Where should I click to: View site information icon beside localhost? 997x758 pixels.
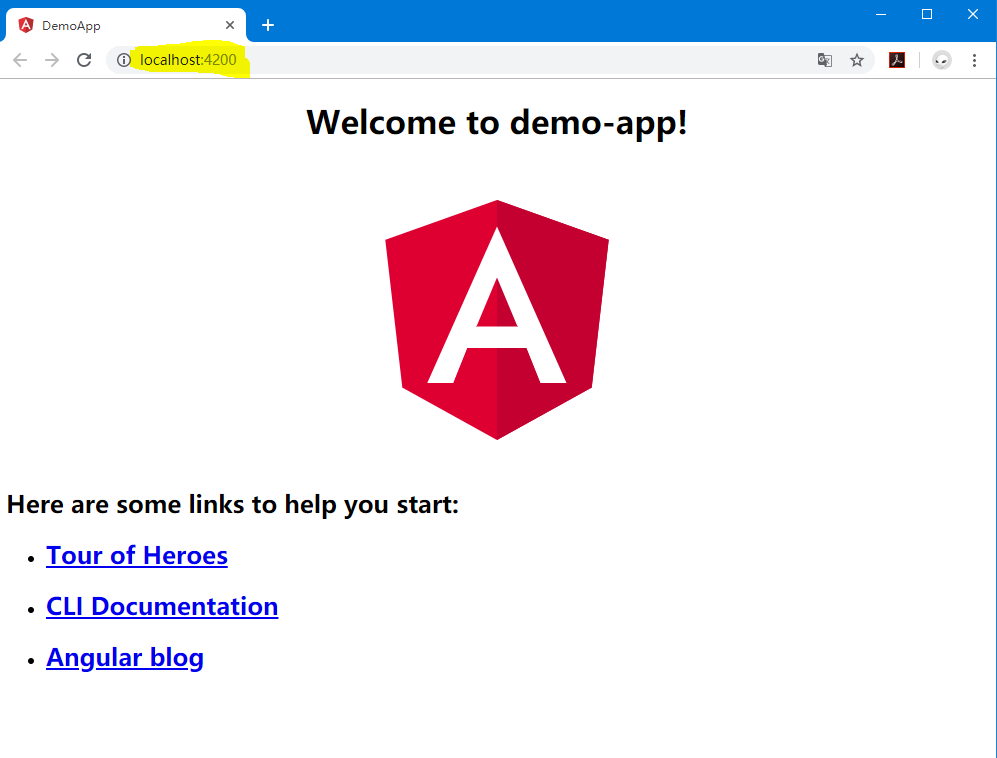(124, 60)
